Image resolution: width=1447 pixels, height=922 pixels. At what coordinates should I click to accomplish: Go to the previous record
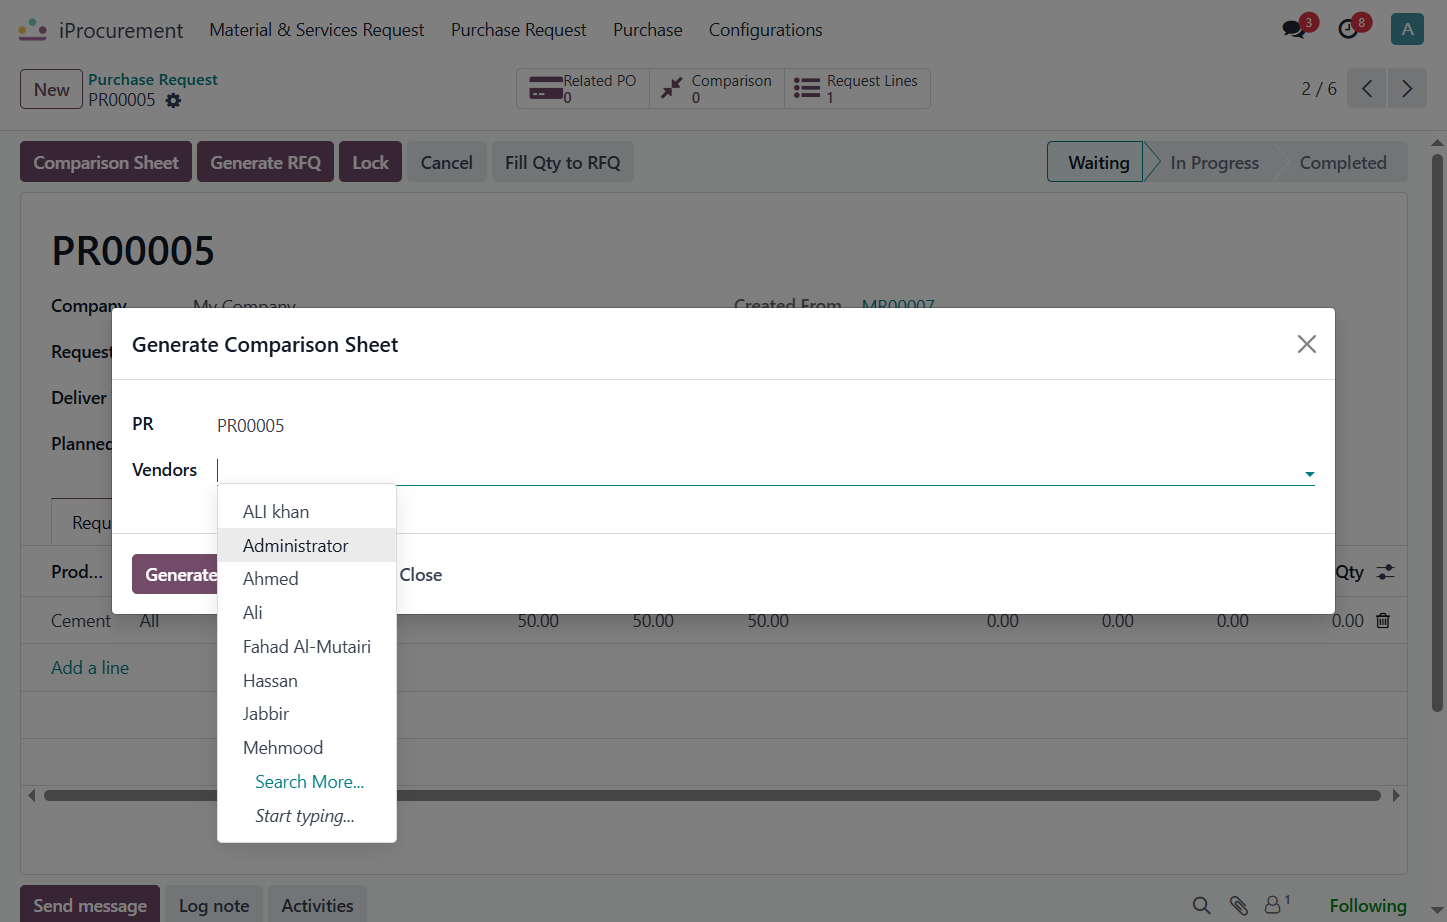click(x=1367, y=88)
